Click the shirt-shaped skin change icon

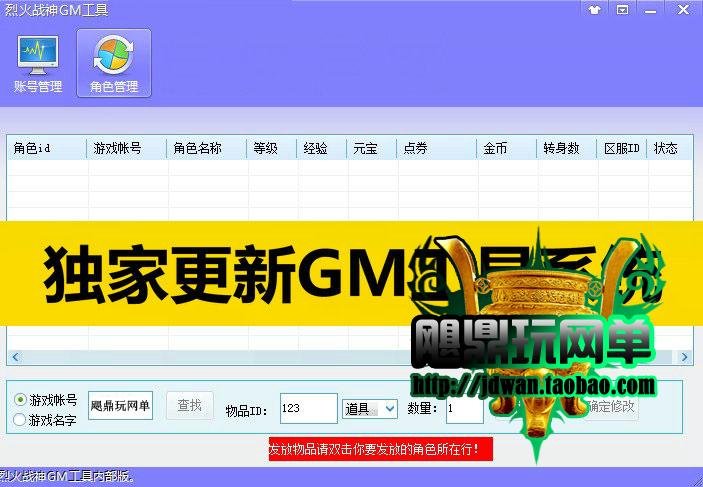click(596, 9)
